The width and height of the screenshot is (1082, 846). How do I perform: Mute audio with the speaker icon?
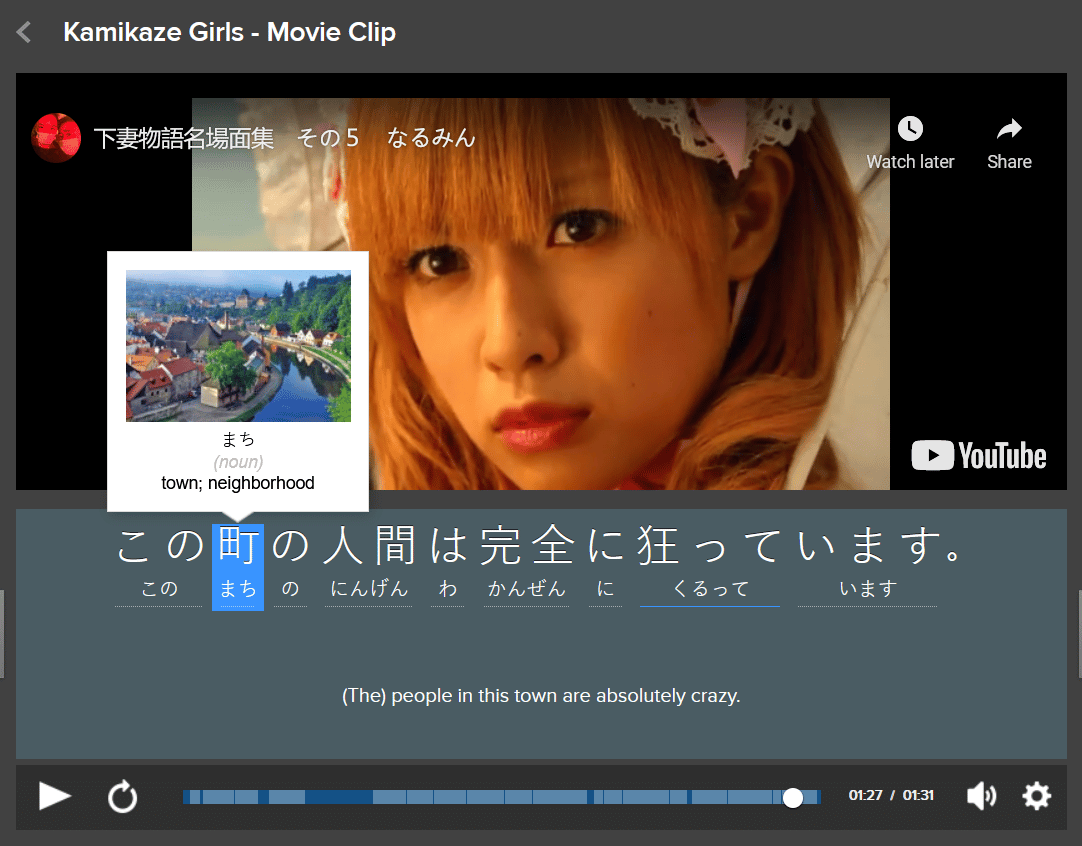981,796
